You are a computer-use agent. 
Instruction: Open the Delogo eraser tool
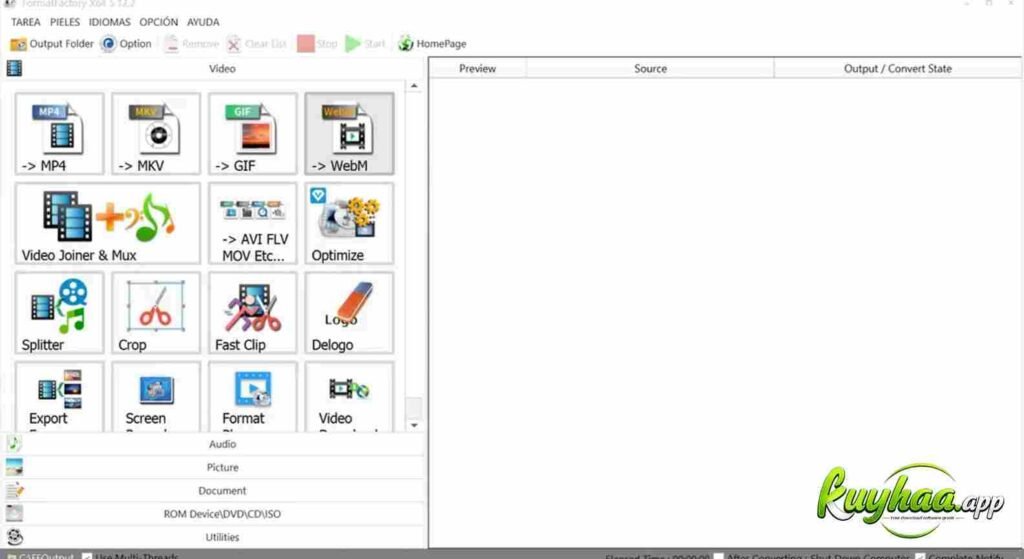coord(349,313)
